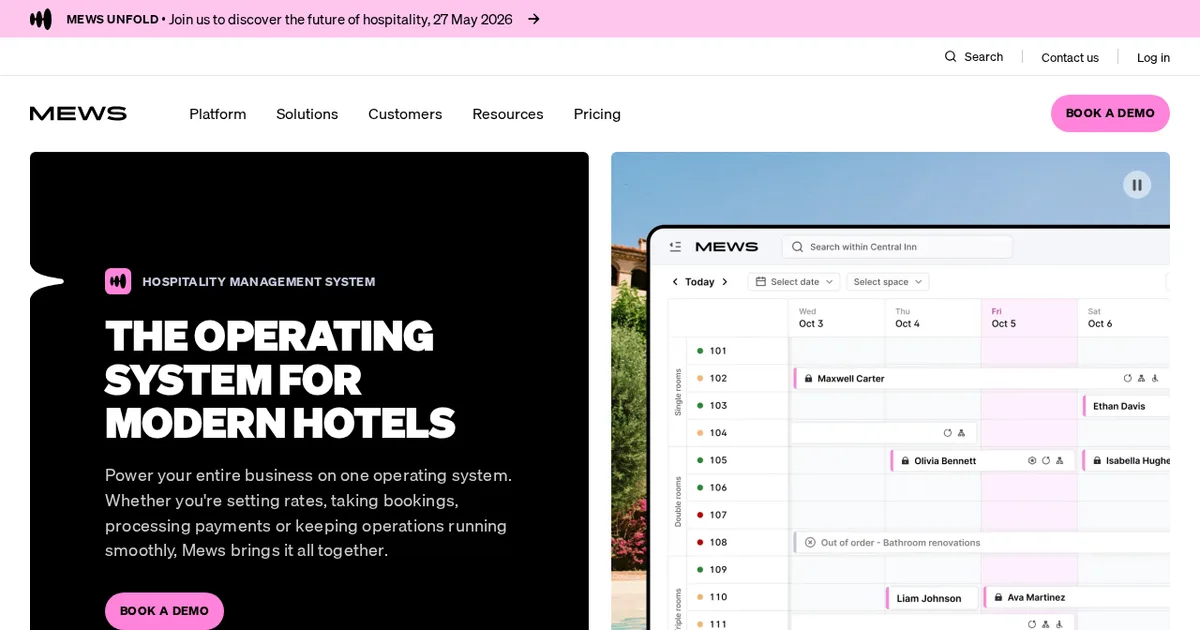Open the Resources menu
This screenshot has height=630, width=1200.
pyautogui.click(x=508, y=114)
